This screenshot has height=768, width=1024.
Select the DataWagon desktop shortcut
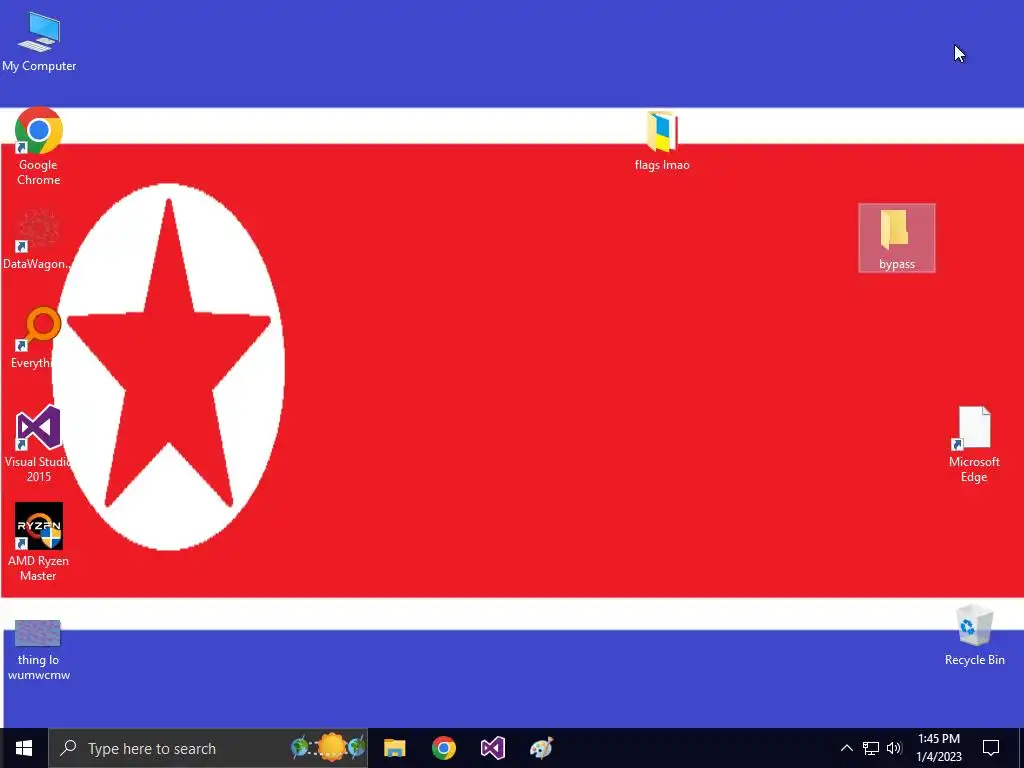(37, 240)
